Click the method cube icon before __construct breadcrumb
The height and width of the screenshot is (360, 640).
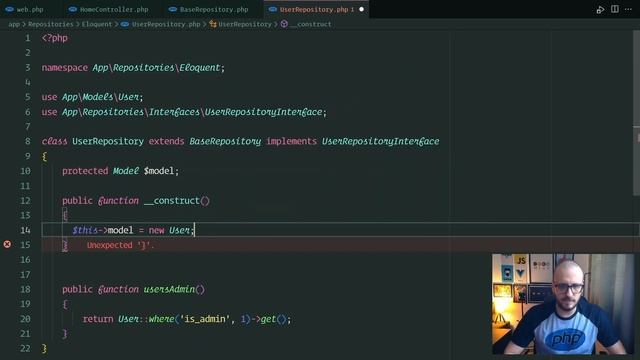[284, 24]
